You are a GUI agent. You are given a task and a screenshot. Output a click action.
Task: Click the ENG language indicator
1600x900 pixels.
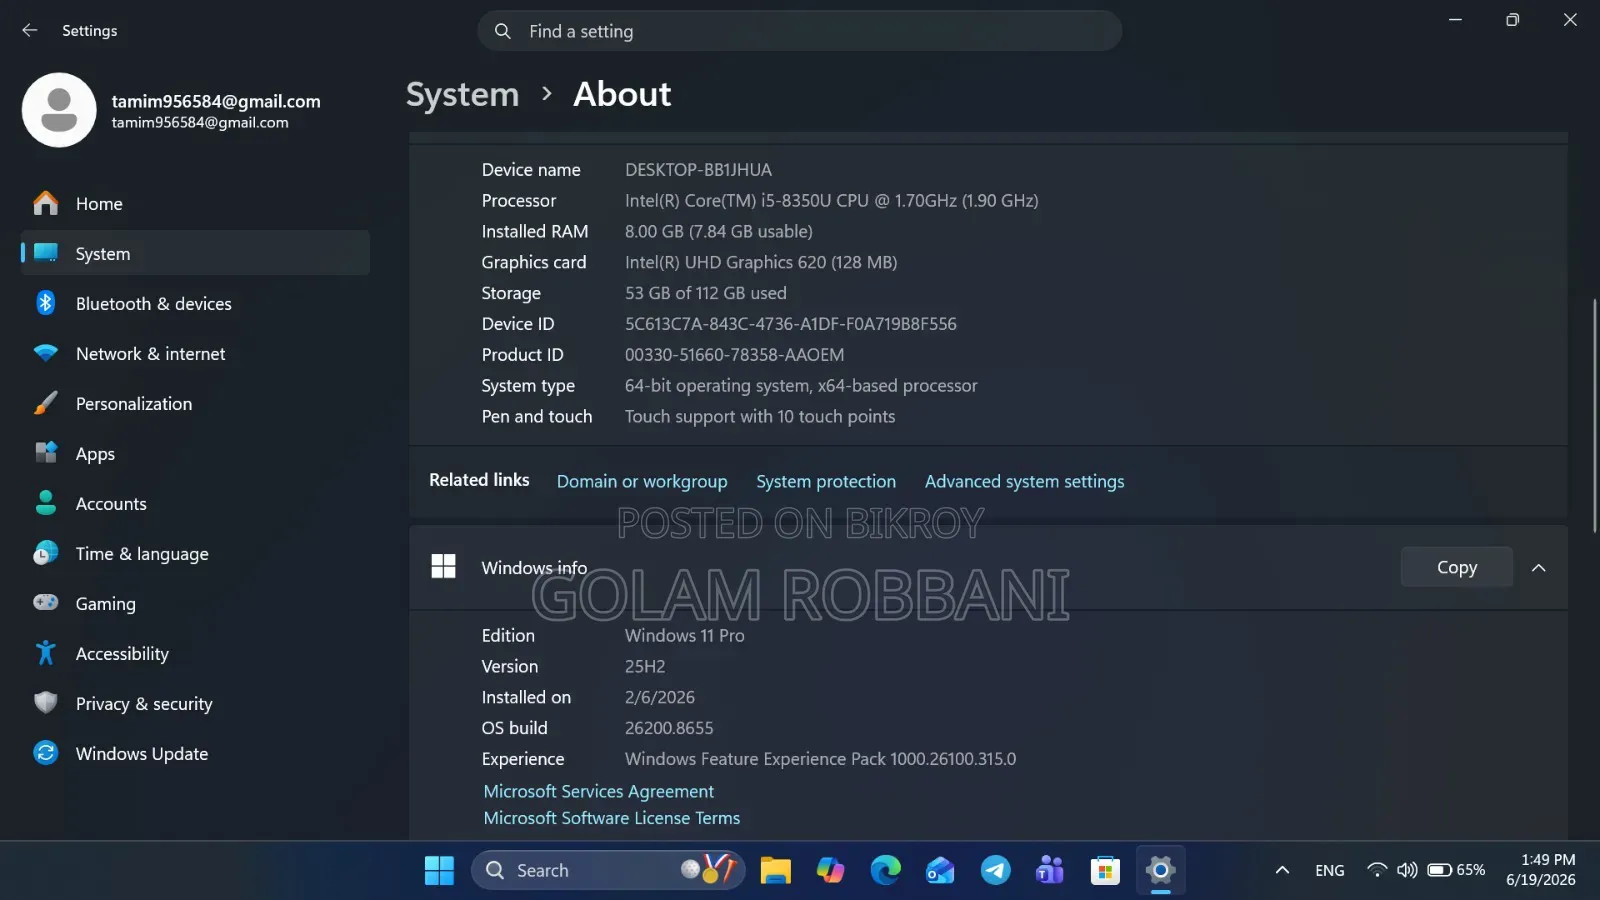click(1329, 871)
